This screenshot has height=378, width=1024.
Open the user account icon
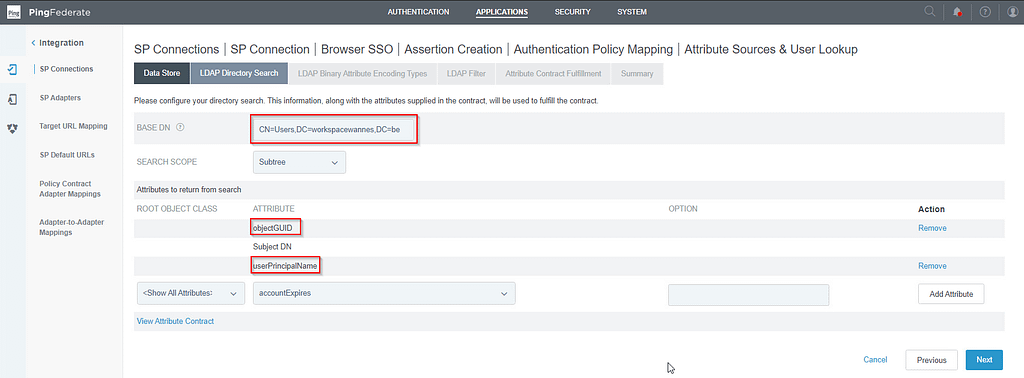pyautogui.click(x=1013, y=12)
